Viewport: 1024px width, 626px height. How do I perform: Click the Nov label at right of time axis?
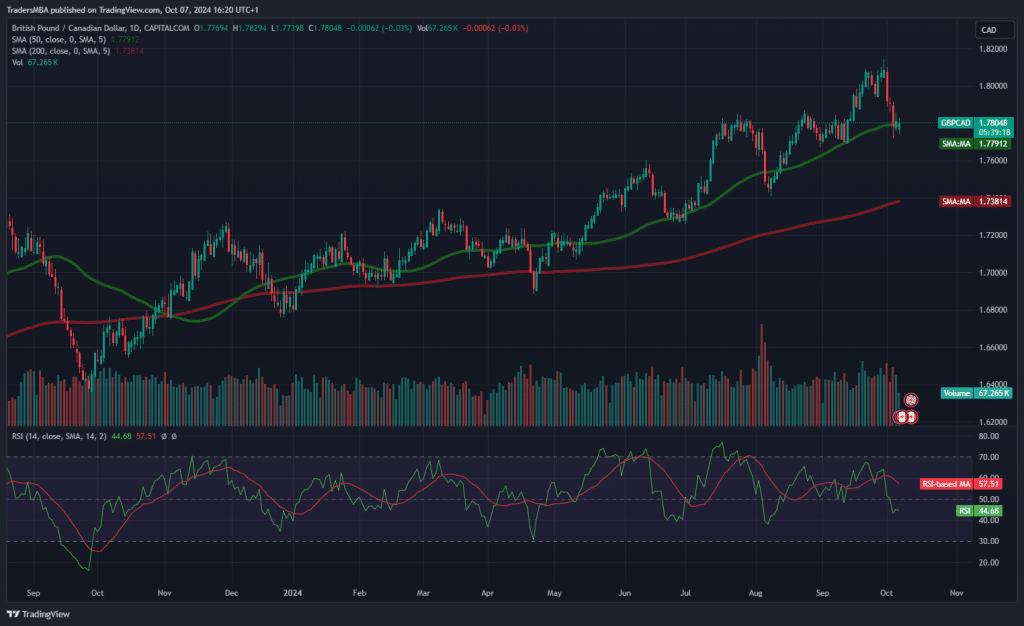pyautogui.click(x=955, y=592)
